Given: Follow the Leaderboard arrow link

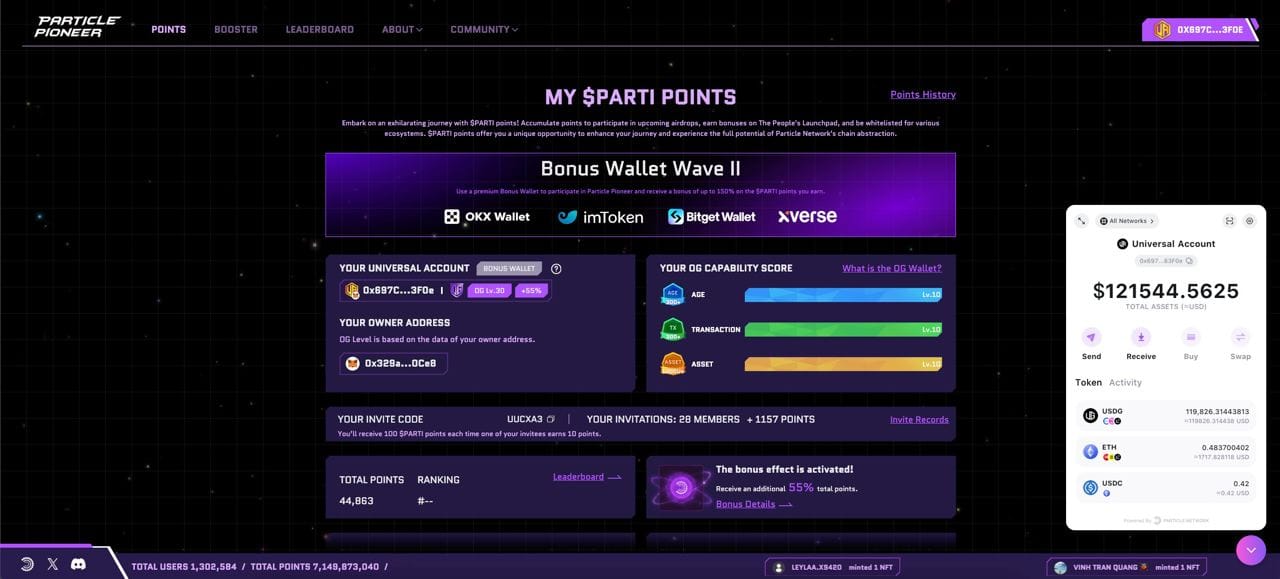Looking at the screenshot, I should click(587, 477).
